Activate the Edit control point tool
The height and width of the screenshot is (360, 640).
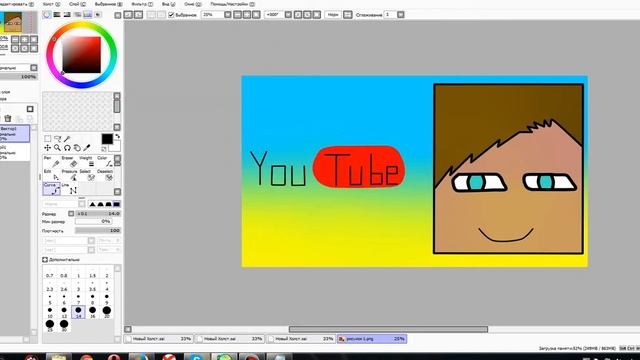(52, 175)
